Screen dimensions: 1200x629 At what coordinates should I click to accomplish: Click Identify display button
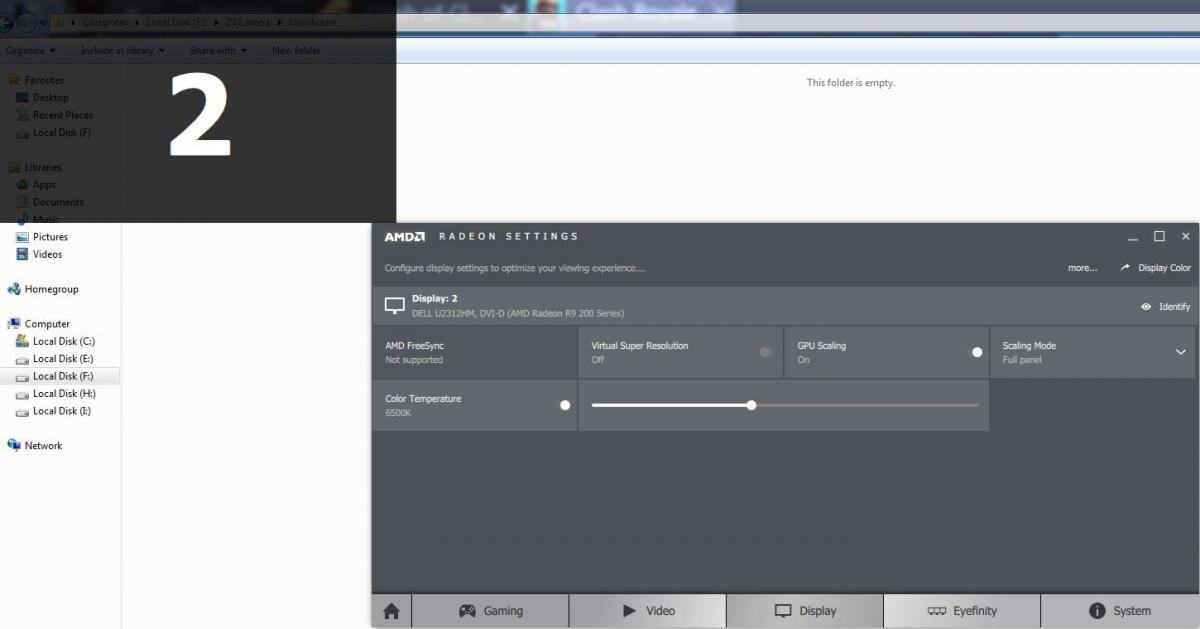(x=1165, y=307)
